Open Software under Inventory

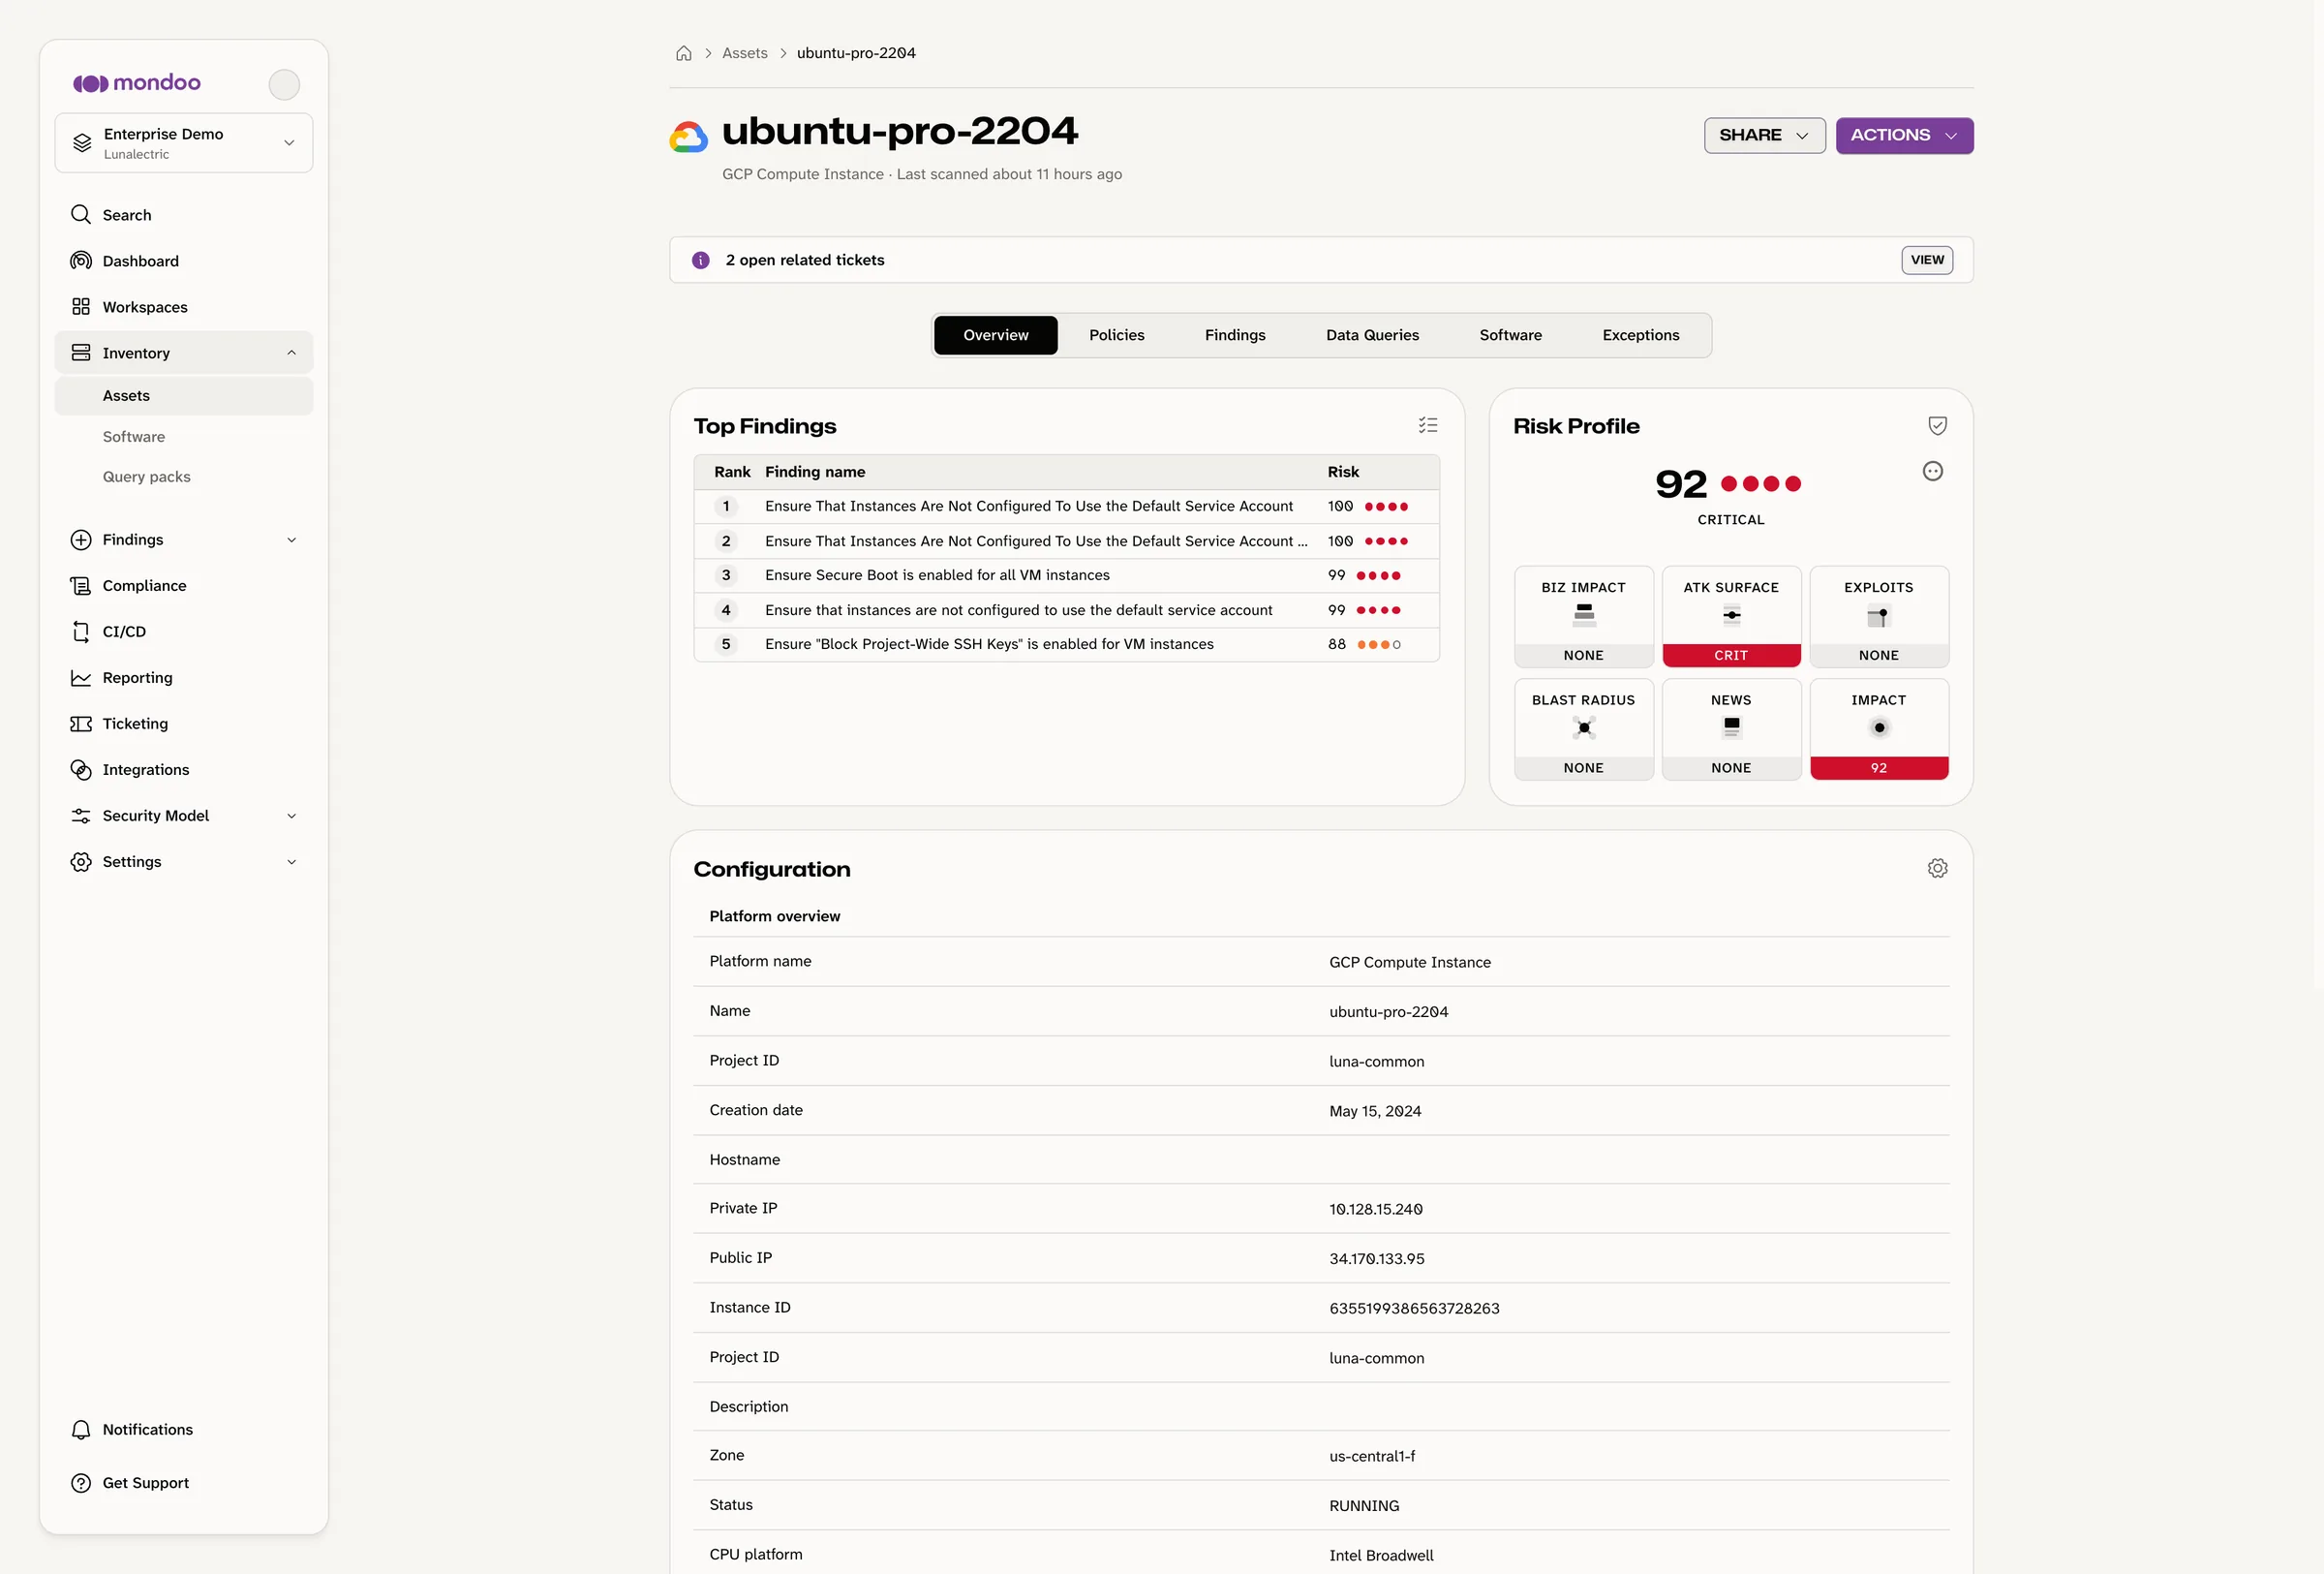click(x=183, y=437)
